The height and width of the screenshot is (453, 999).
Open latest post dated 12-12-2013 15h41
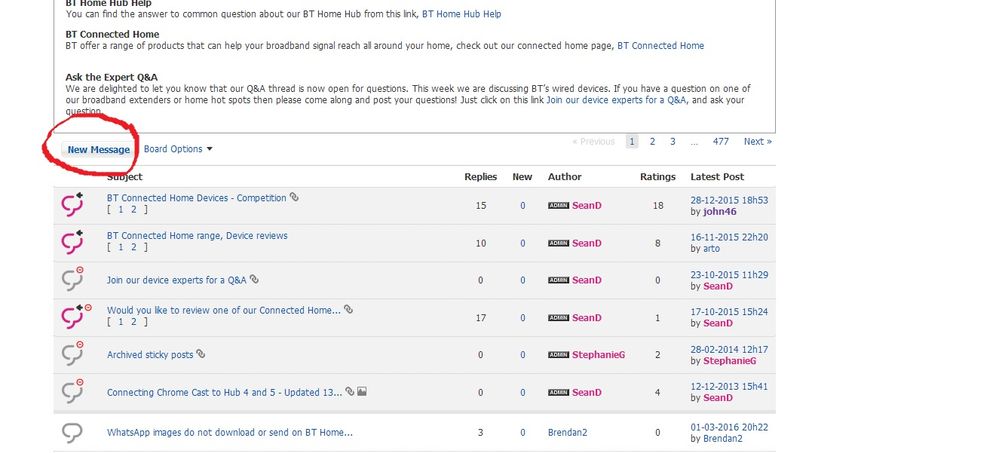pyautogui.click(x=729, y=386)
